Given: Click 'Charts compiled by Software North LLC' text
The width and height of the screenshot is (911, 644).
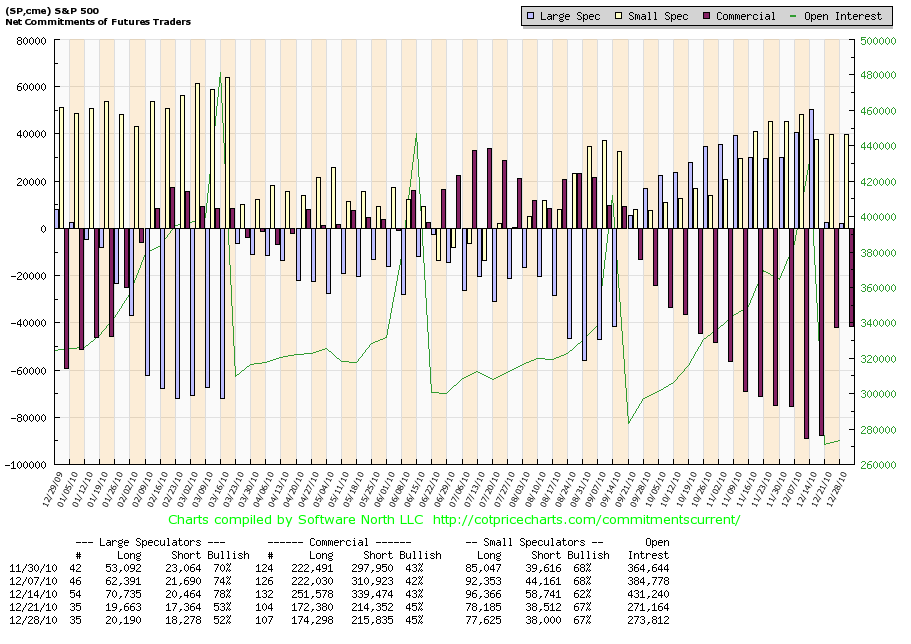Looking at the screenshot, I should pos(296,520).
